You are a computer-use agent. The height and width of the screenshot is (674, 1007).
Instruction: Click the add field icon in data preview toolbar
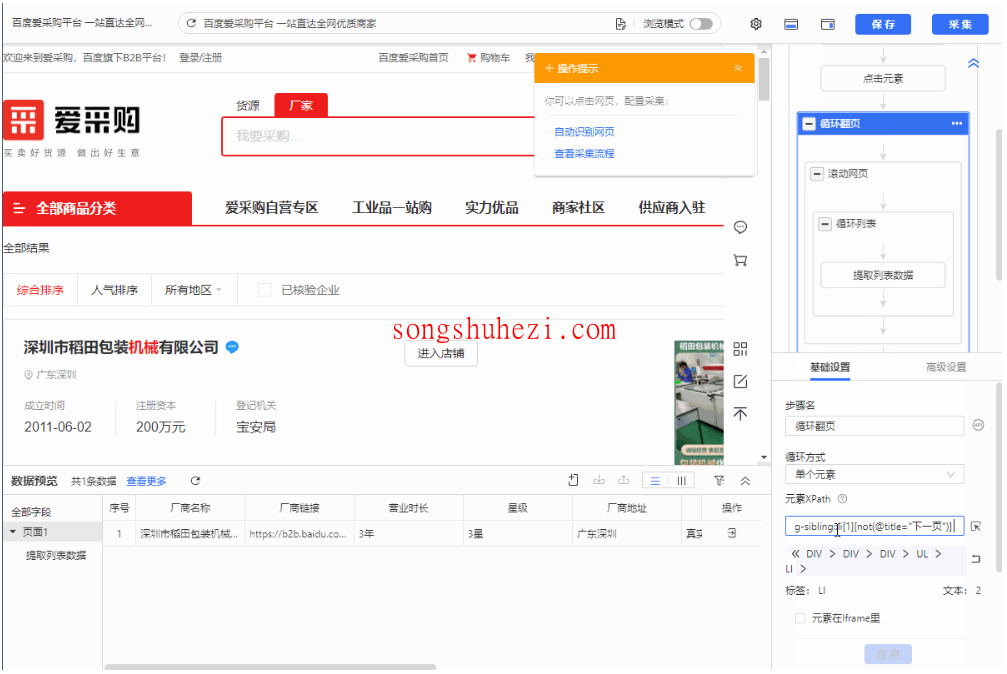(x=574, y=480)
